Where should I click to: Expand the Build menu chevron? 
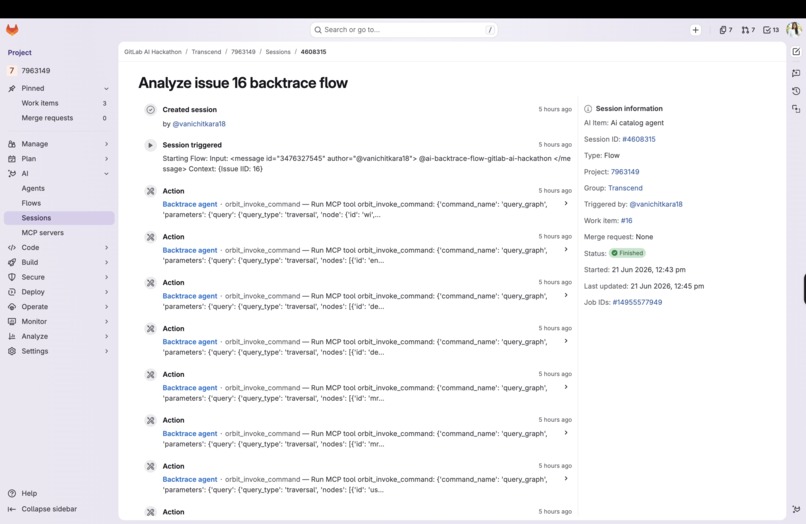coord(106,262)
